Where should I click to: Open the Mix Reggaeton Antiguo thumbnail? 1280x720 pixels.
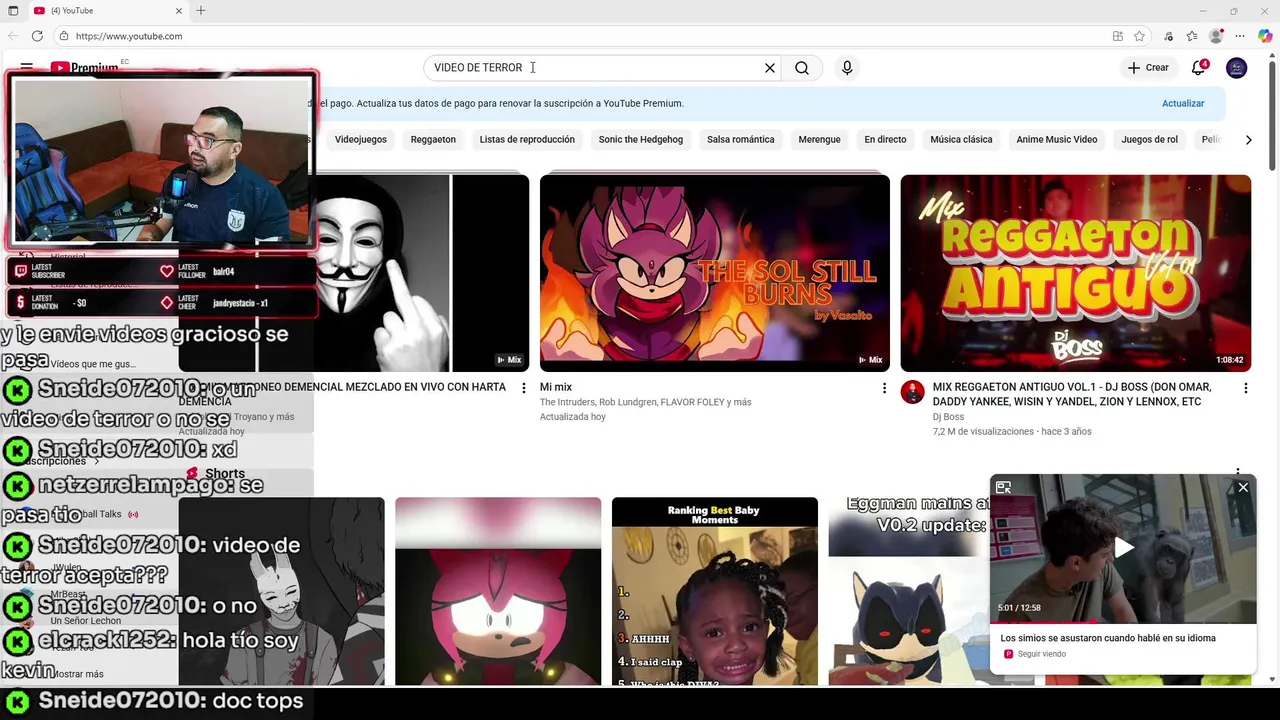tap(1076, 273)
